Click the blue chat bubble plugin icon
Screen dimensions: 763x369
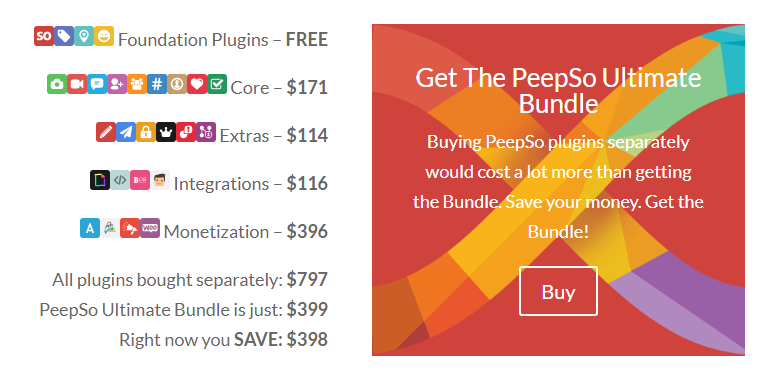(97, 84)
